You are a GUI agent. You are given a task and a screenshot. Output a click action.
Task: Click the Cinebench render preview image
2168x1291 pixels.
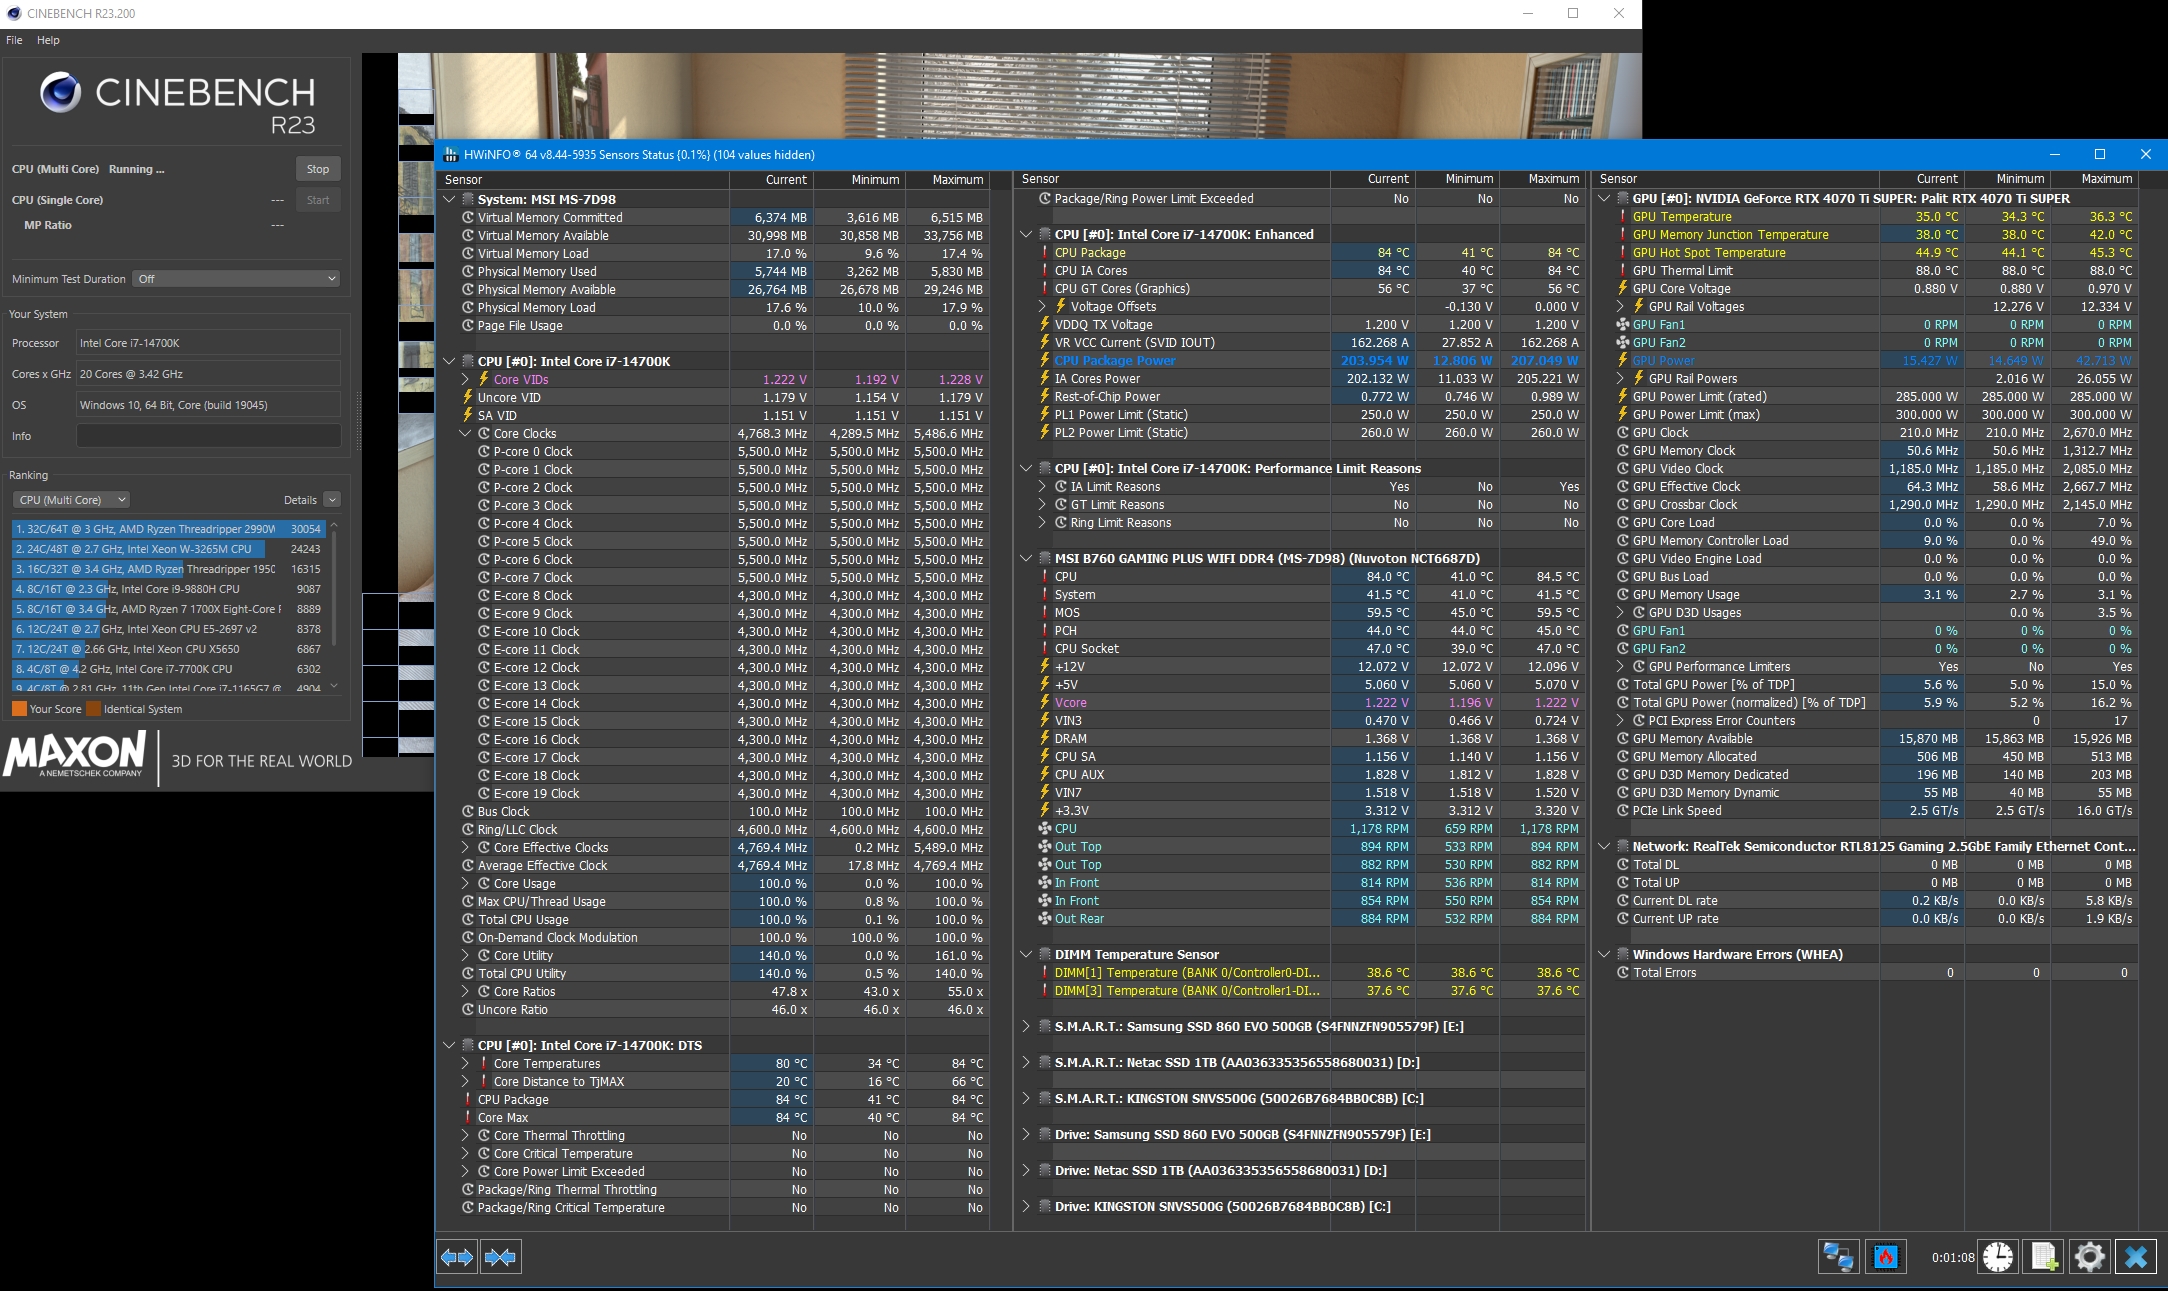point(1019,96)
